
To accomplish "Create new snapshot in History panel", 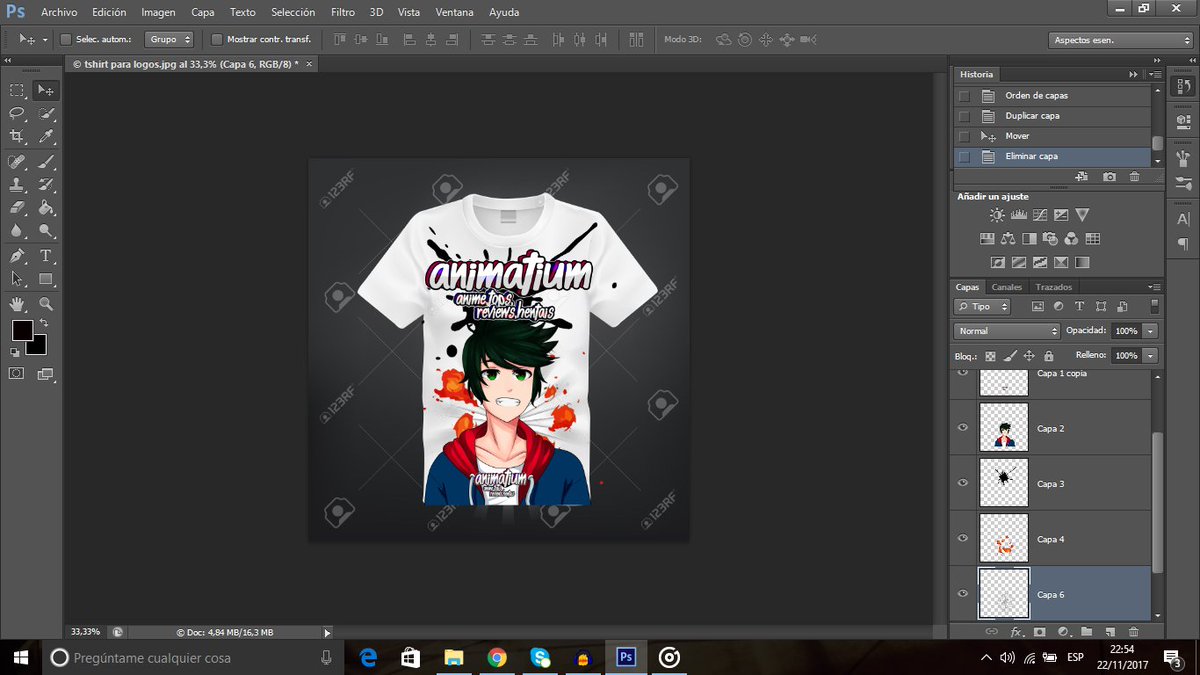I will tap(1109, 177).
